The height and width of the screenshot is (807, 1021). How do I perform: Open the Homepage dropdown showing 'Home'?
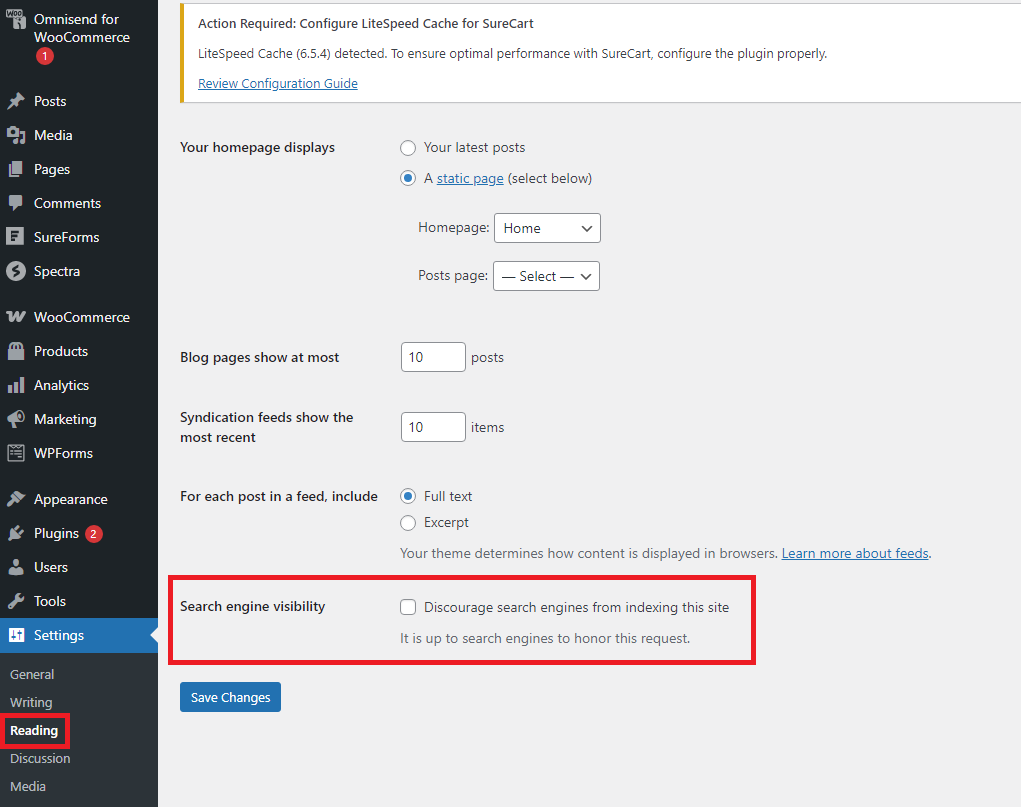pyautogui.click(x=547, y=228)
